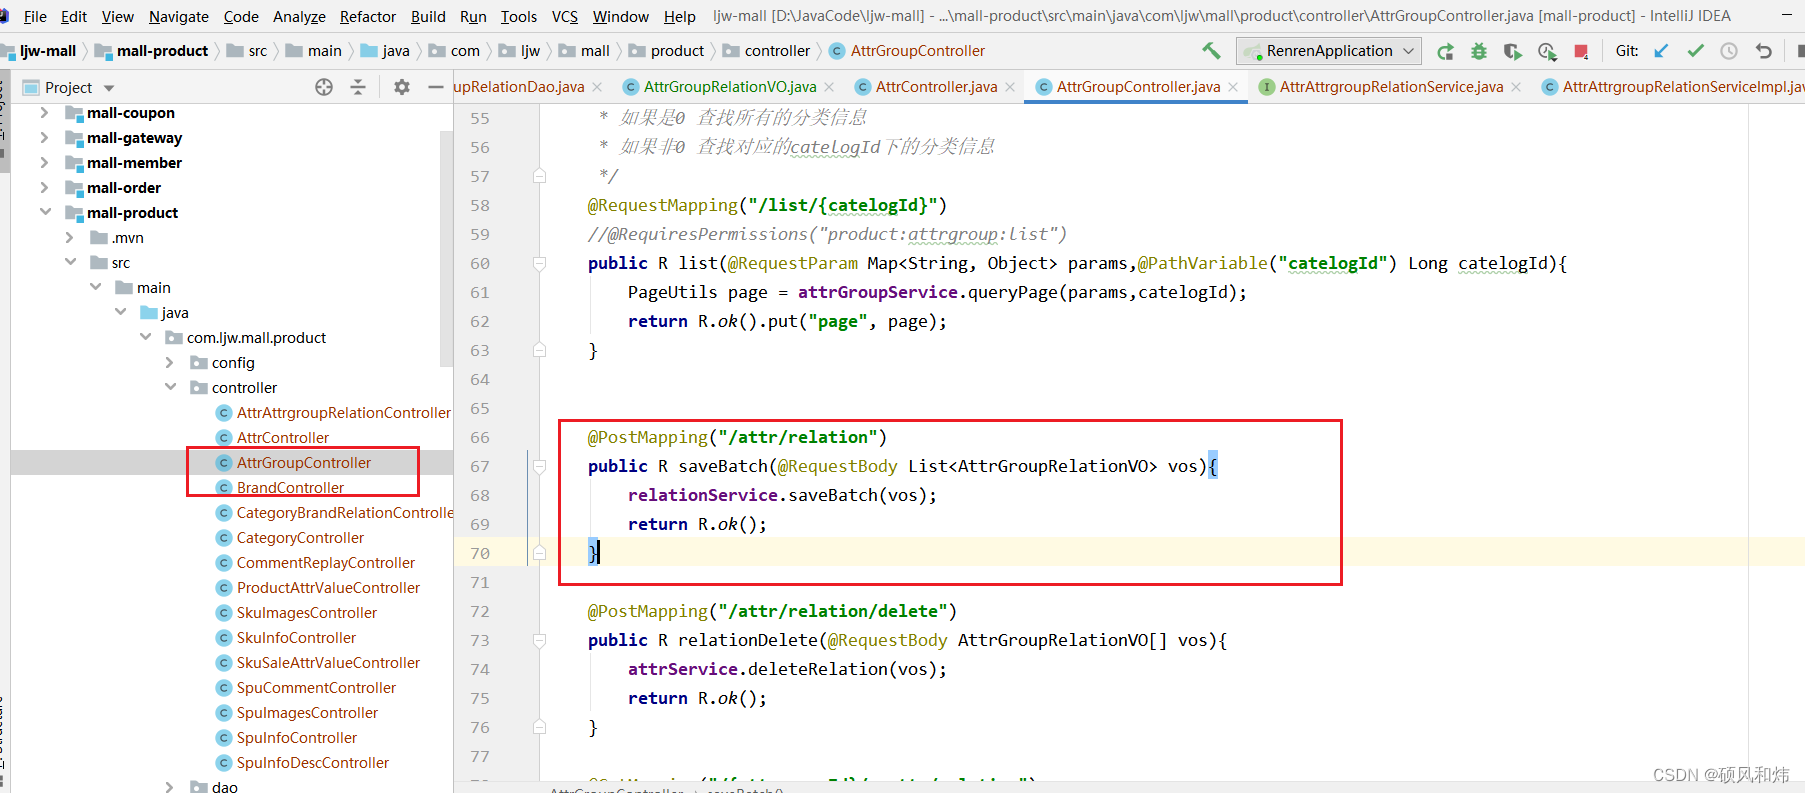The width and height of the screenshot is (1805, 793).
Task: Open SpuInfoDescController class
Action: click(312, 763)
